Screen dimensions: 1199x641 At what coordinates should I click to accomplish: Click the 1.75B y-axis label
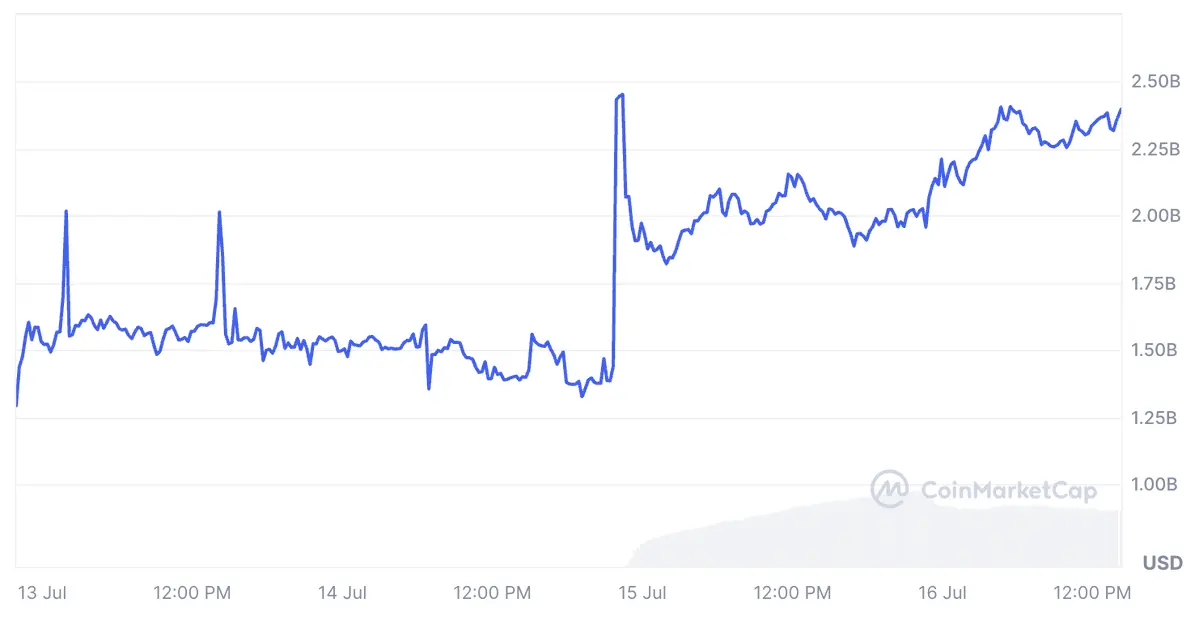(1154, 284)
